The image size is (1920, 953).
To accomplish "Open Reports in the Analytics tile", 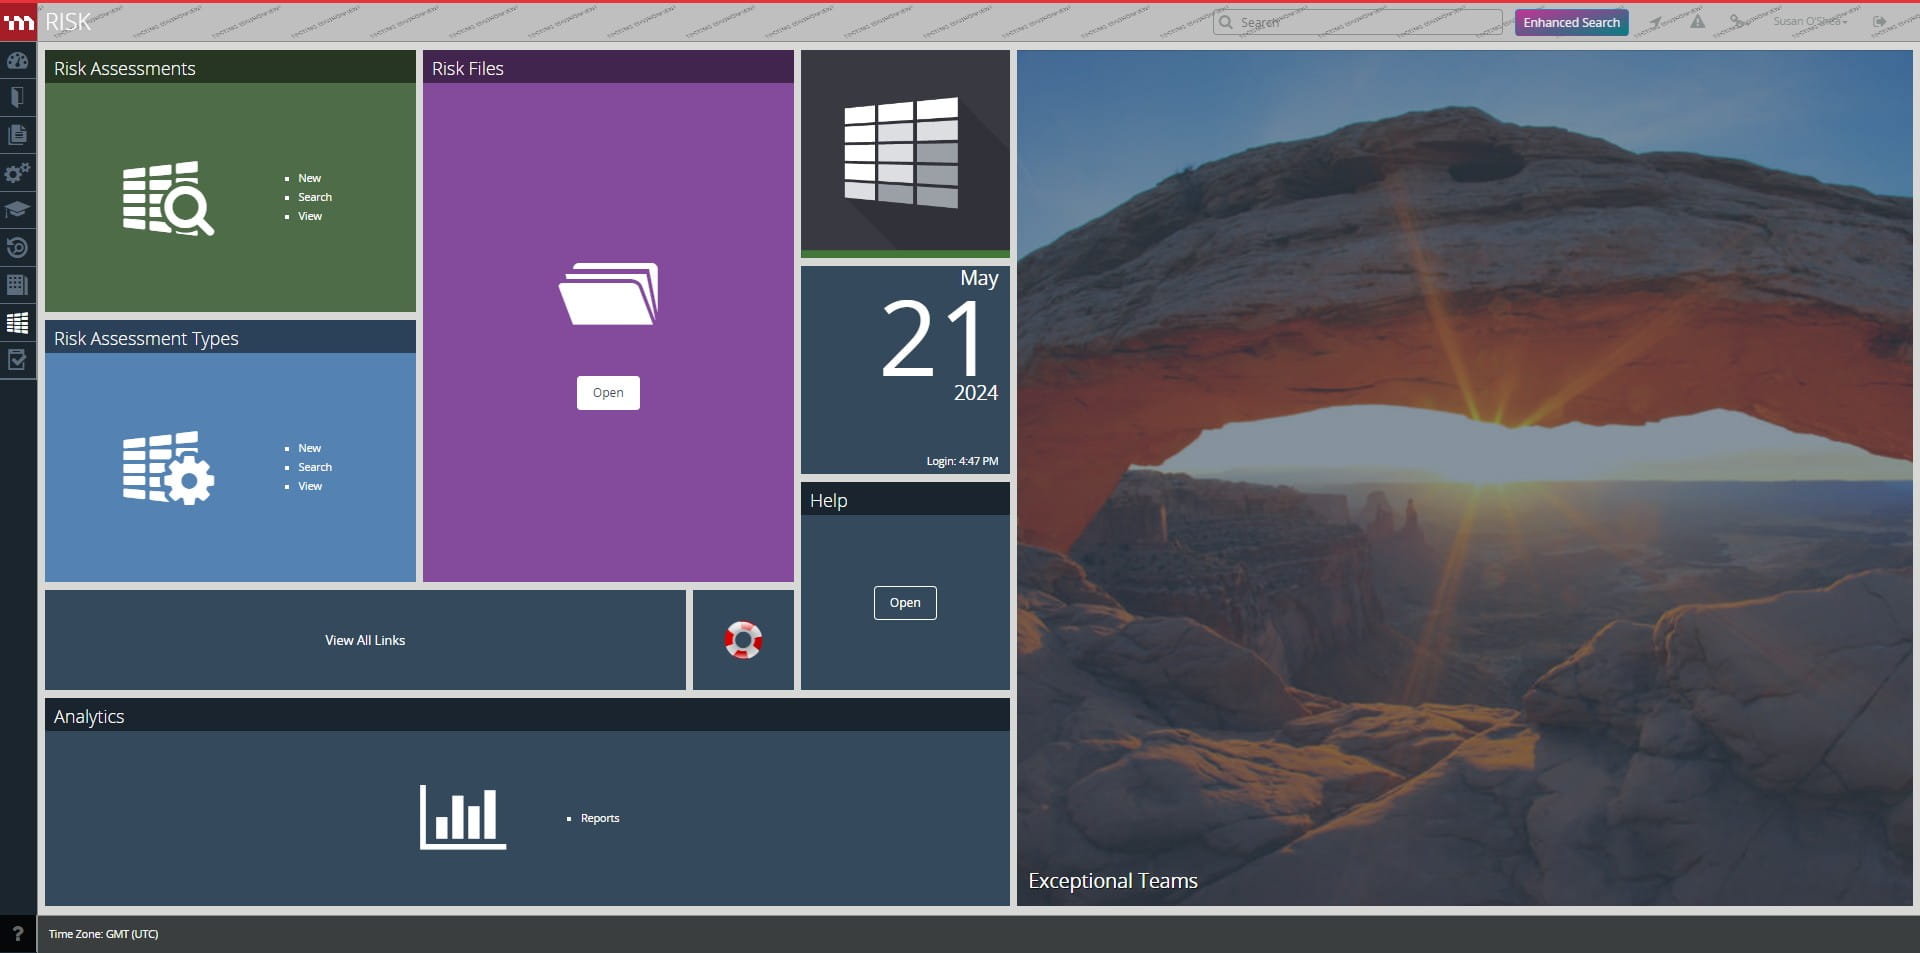I will (599, 818).
